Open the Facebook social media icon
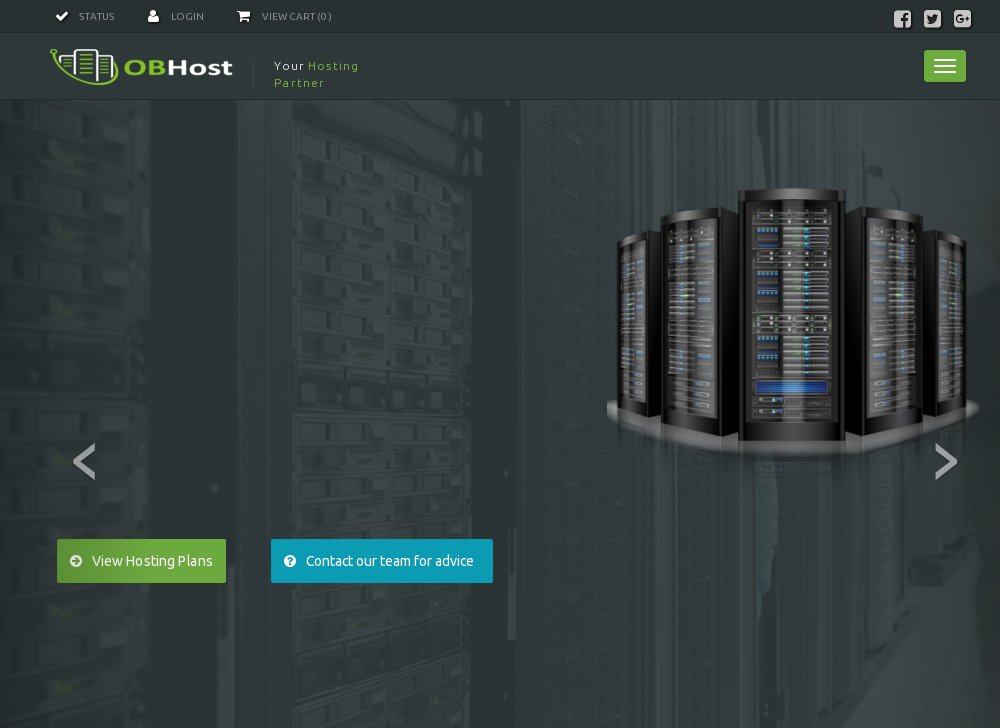The width and height of the screenshot is (1000, 728). pos(902,19)
